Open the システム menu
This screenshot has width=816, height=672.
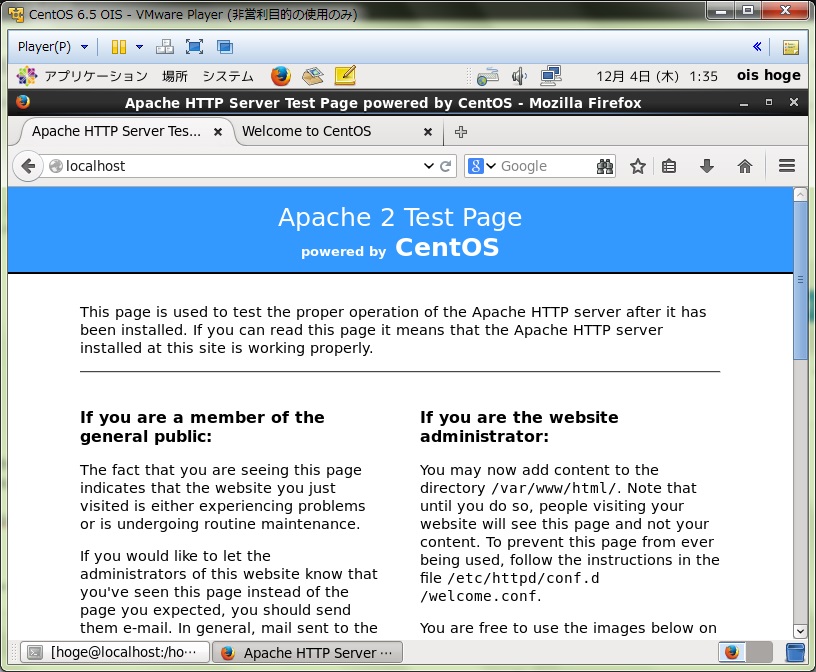click(x=228, y=76)
